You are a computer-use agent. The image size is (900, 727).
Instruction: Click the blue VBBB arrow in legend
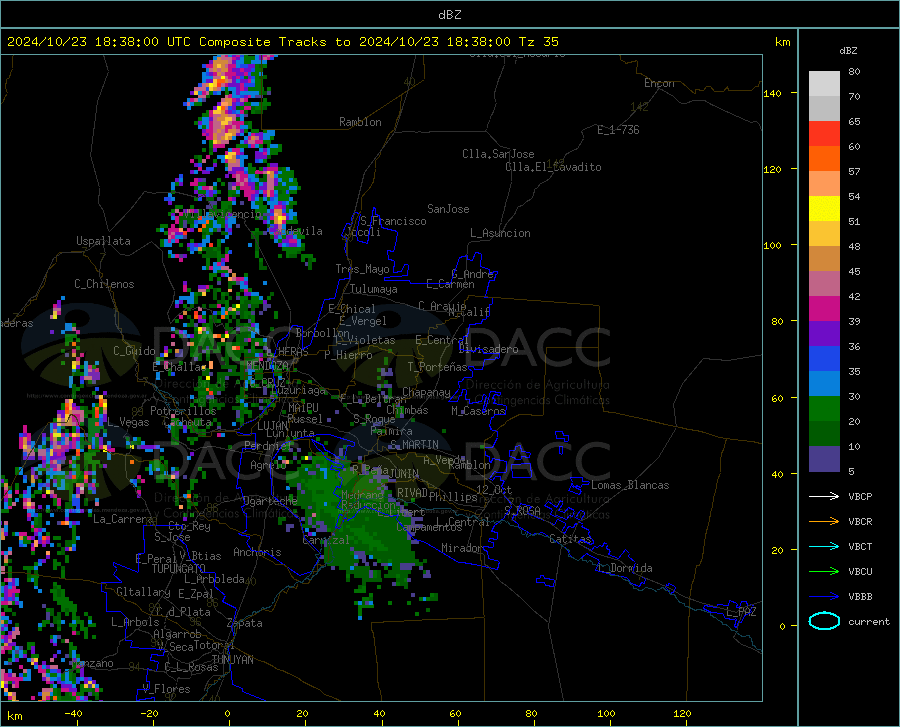(x=824, y=597)
